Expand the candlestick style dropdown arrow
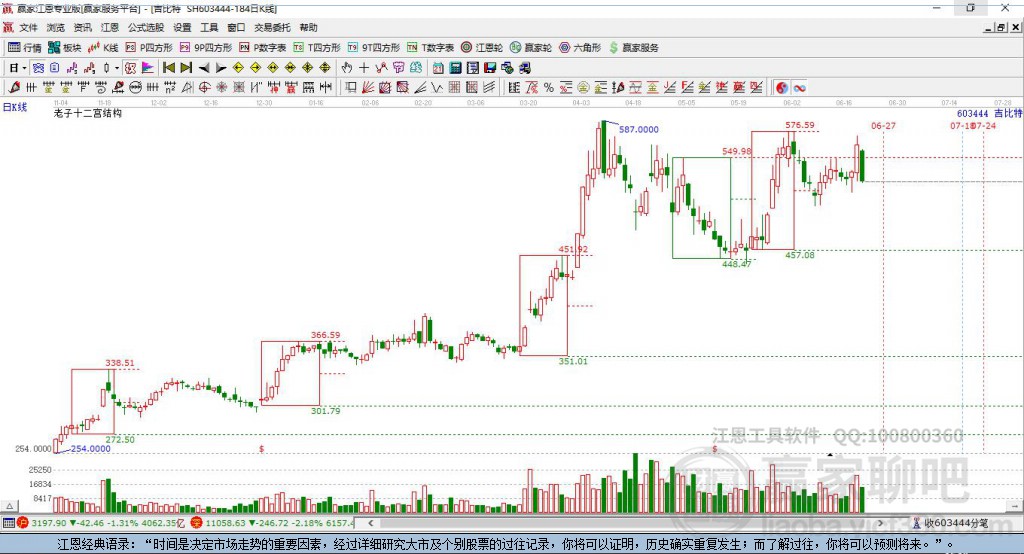This screenshot has width=1024, height=554. pyautogui.click(x=117, y=68)
